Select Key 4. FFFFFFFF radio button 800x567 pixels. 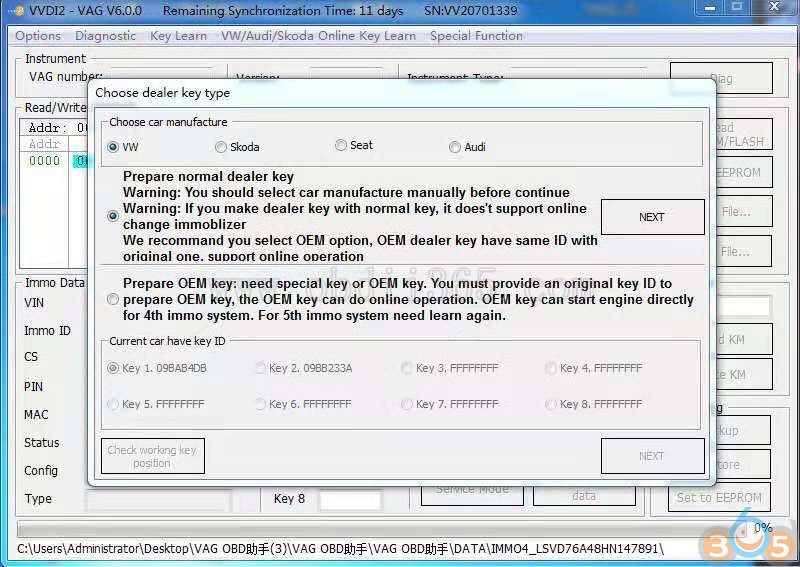pyautogui.click(x=551, y=368)
